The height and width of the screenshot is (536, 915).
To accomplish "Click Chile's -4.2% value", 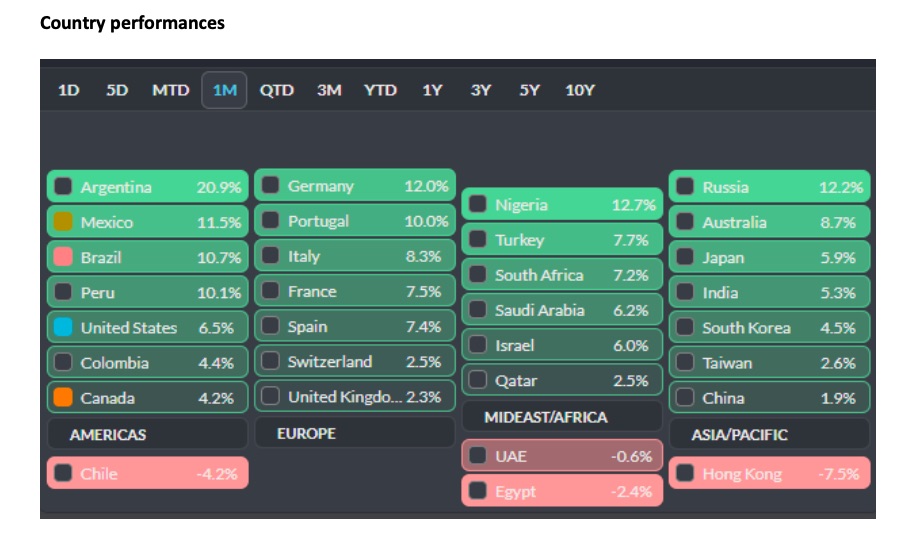I will 217,474.
